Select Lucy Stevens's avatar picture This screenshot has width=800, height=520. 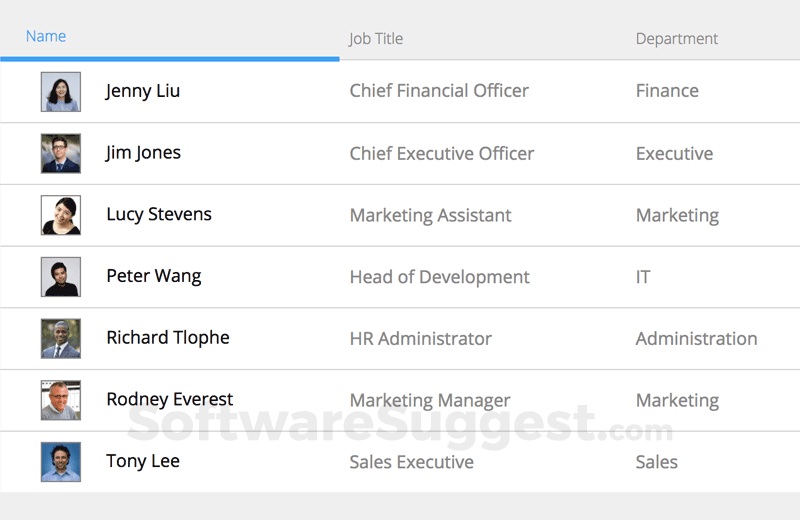(61, 215)
